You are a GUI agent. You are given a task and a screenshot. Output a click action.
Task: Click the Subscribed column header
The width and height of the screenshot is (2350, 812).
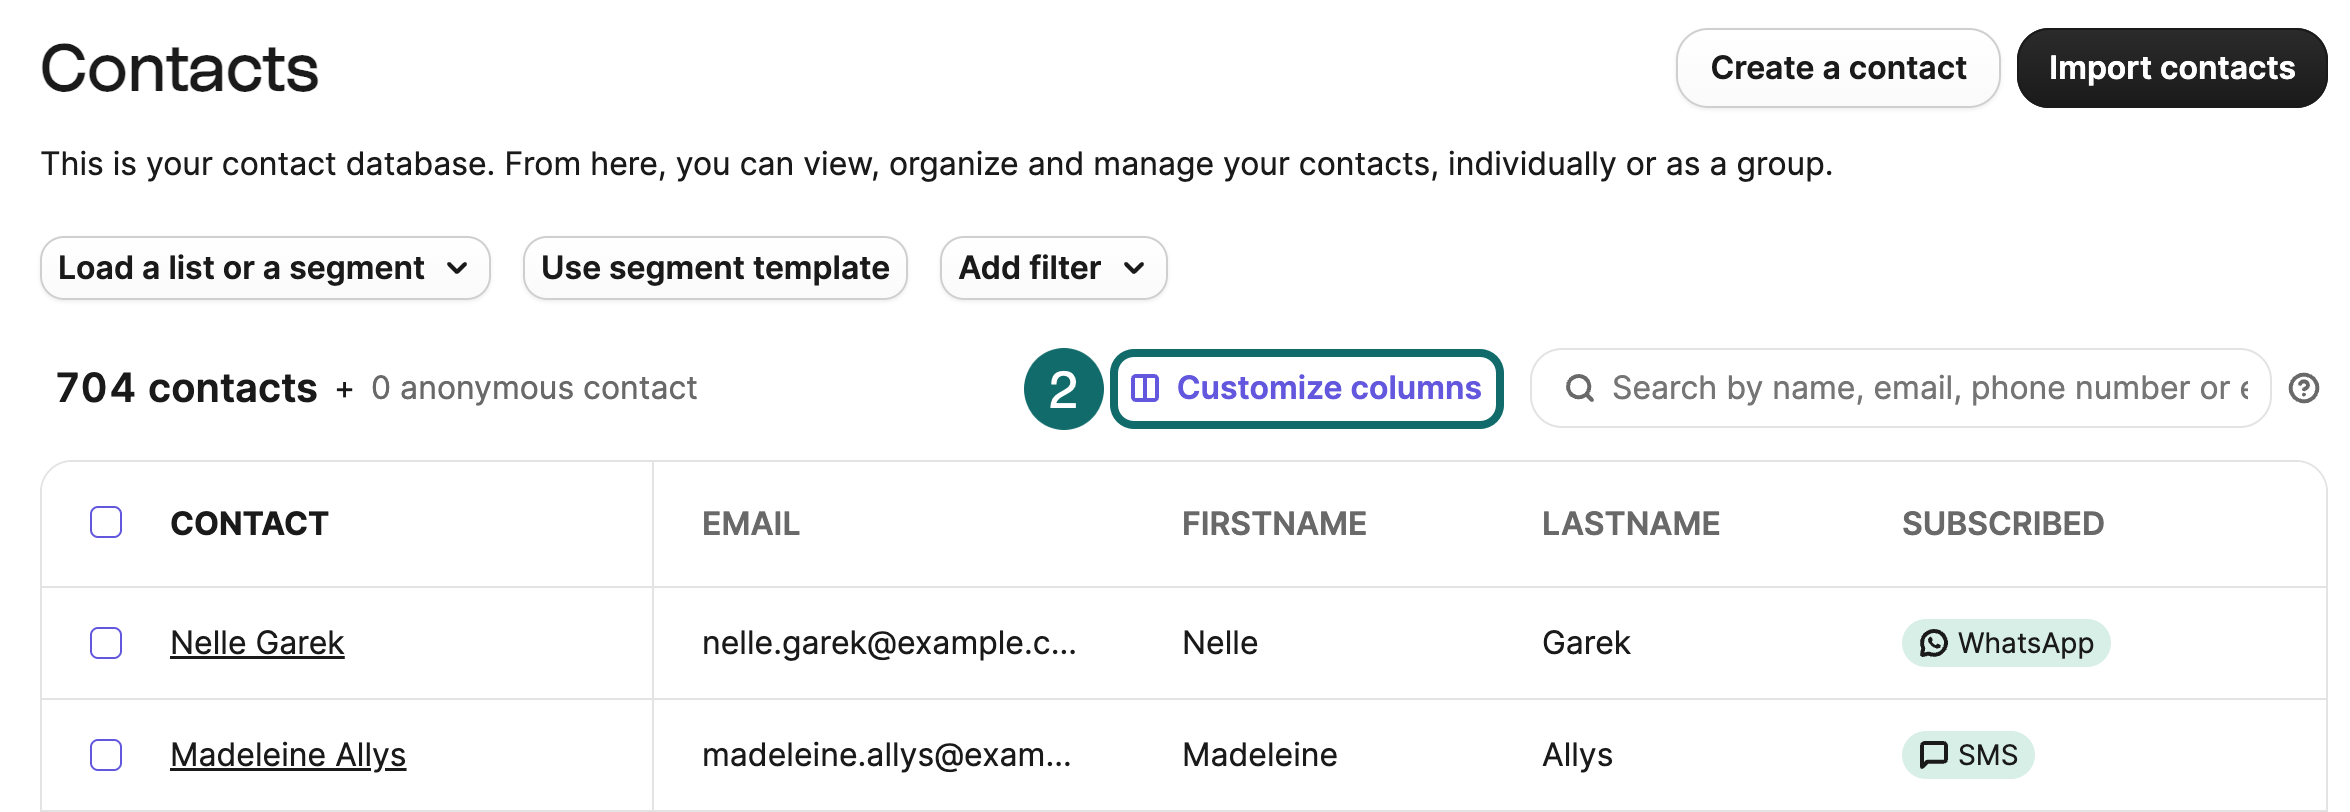coord(2003,524)
